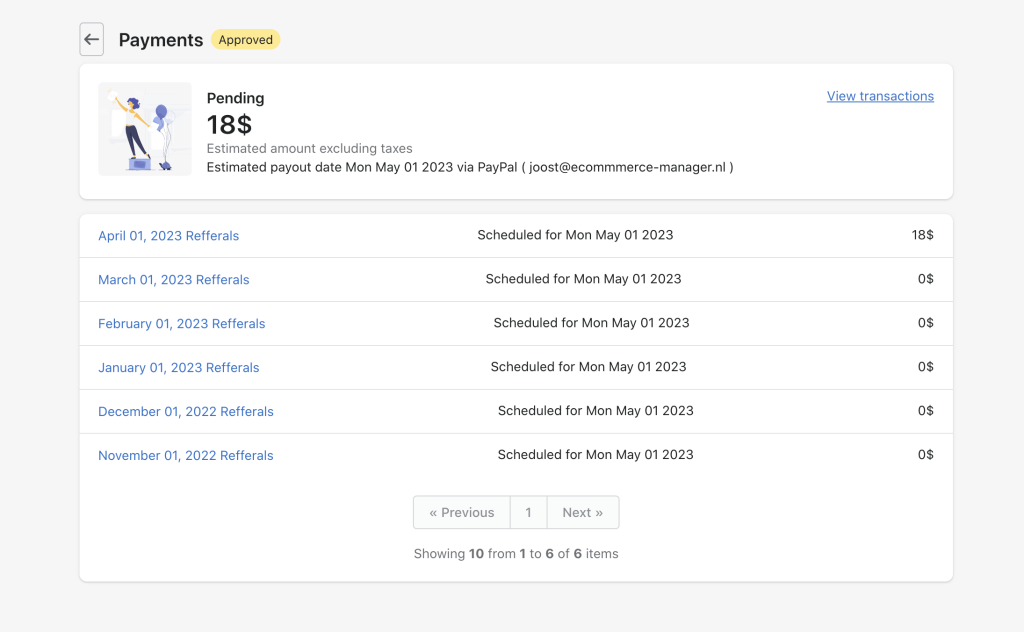The width and height of the screenshot is (1024, 632).
Task: Click the 0$ amount in the January row
Action: (x=925, y=367)
